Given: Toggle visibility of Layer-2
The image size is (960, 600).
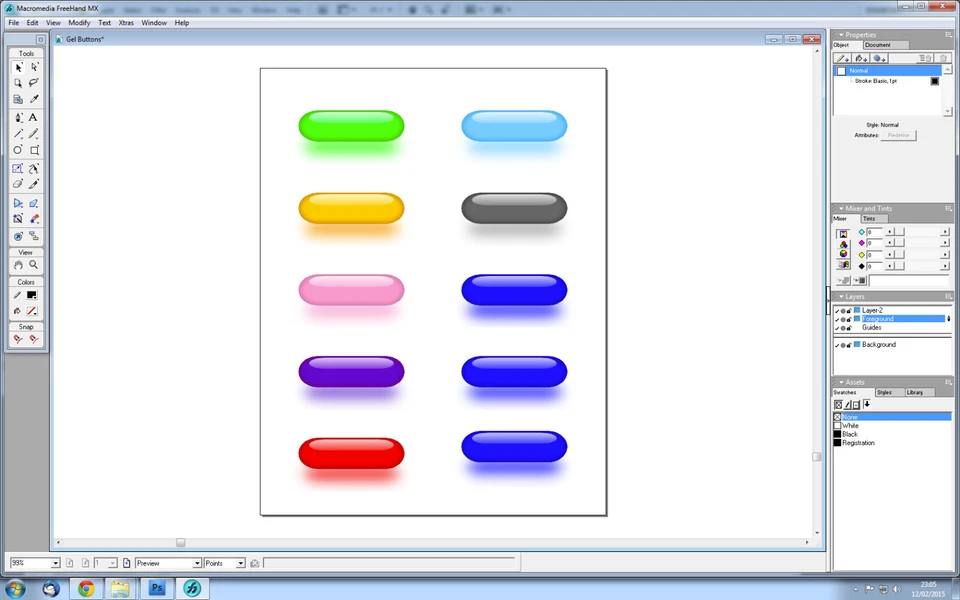Looking at the screenshot, I should click(x=837, y=310).
